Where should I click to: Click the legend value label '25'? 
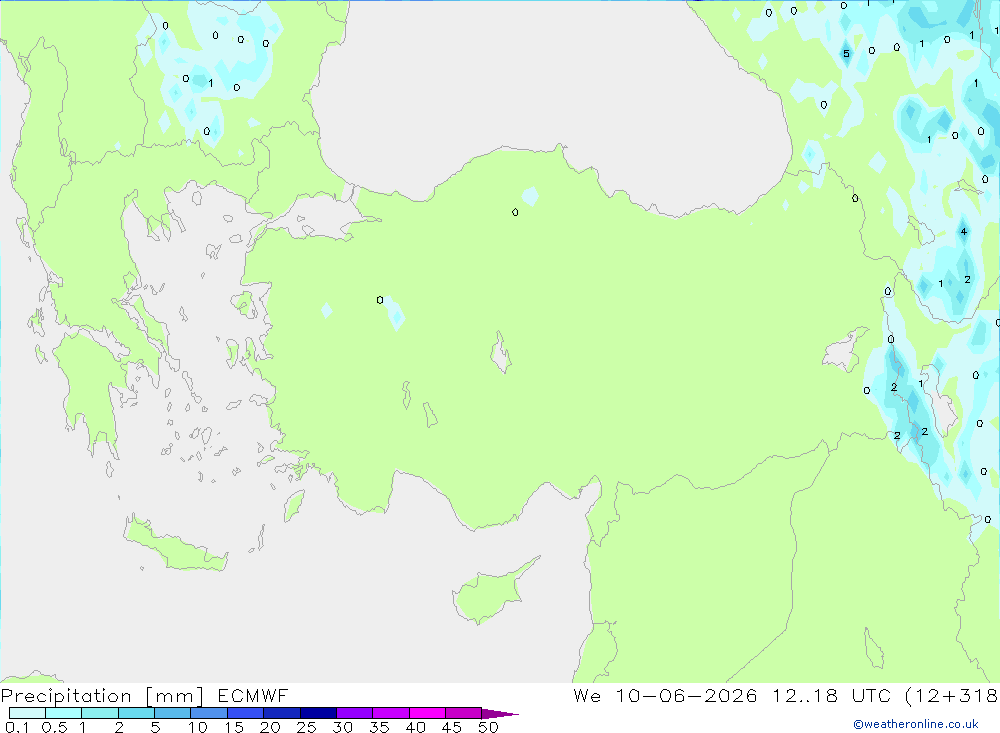pos(306,727)
